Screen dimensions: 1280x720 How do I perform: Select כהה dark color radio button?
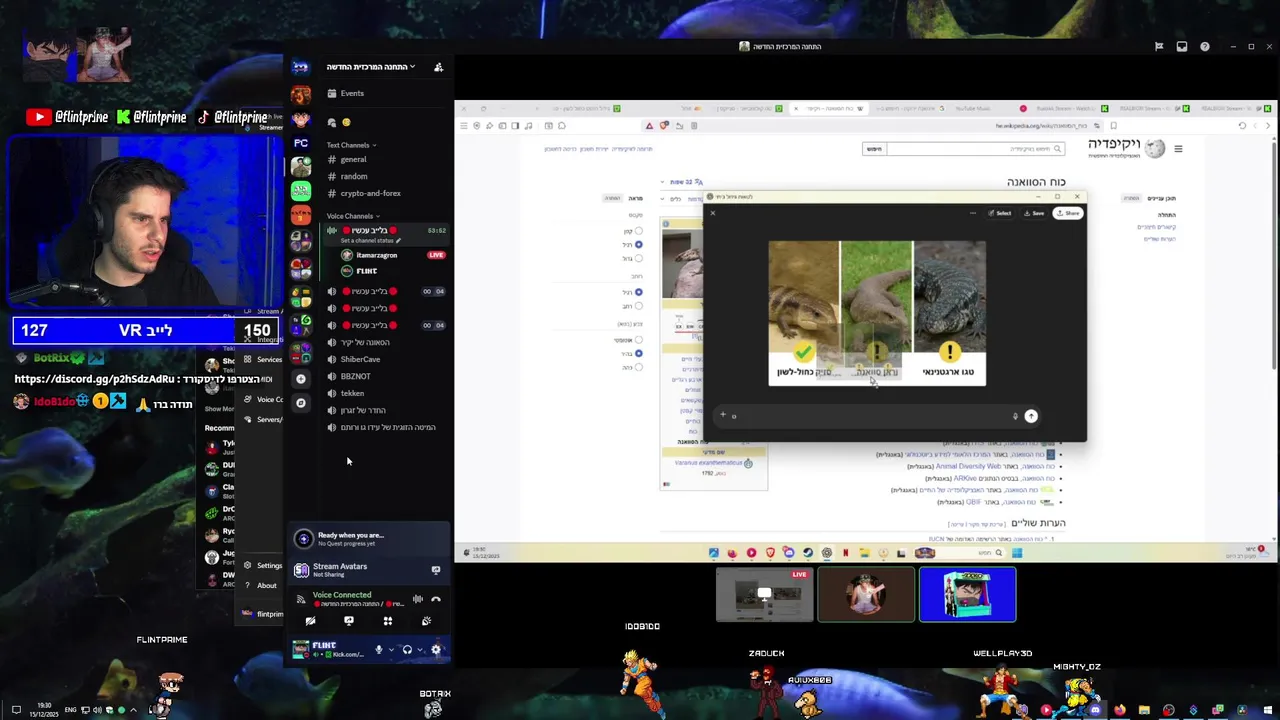[x=638, y=367]
